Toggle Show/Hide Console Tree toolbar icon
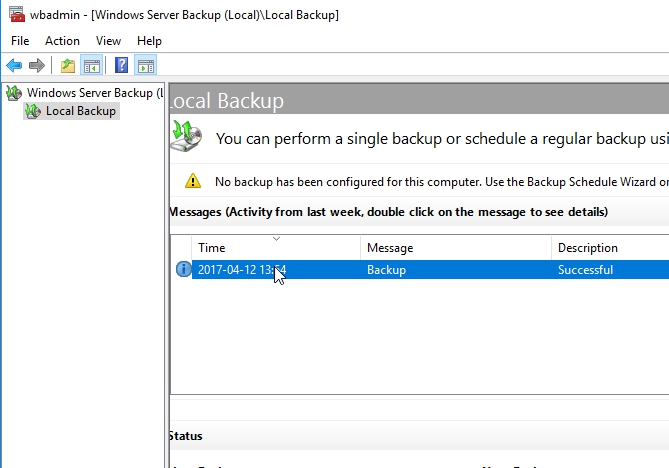 (x=92, y=66)
